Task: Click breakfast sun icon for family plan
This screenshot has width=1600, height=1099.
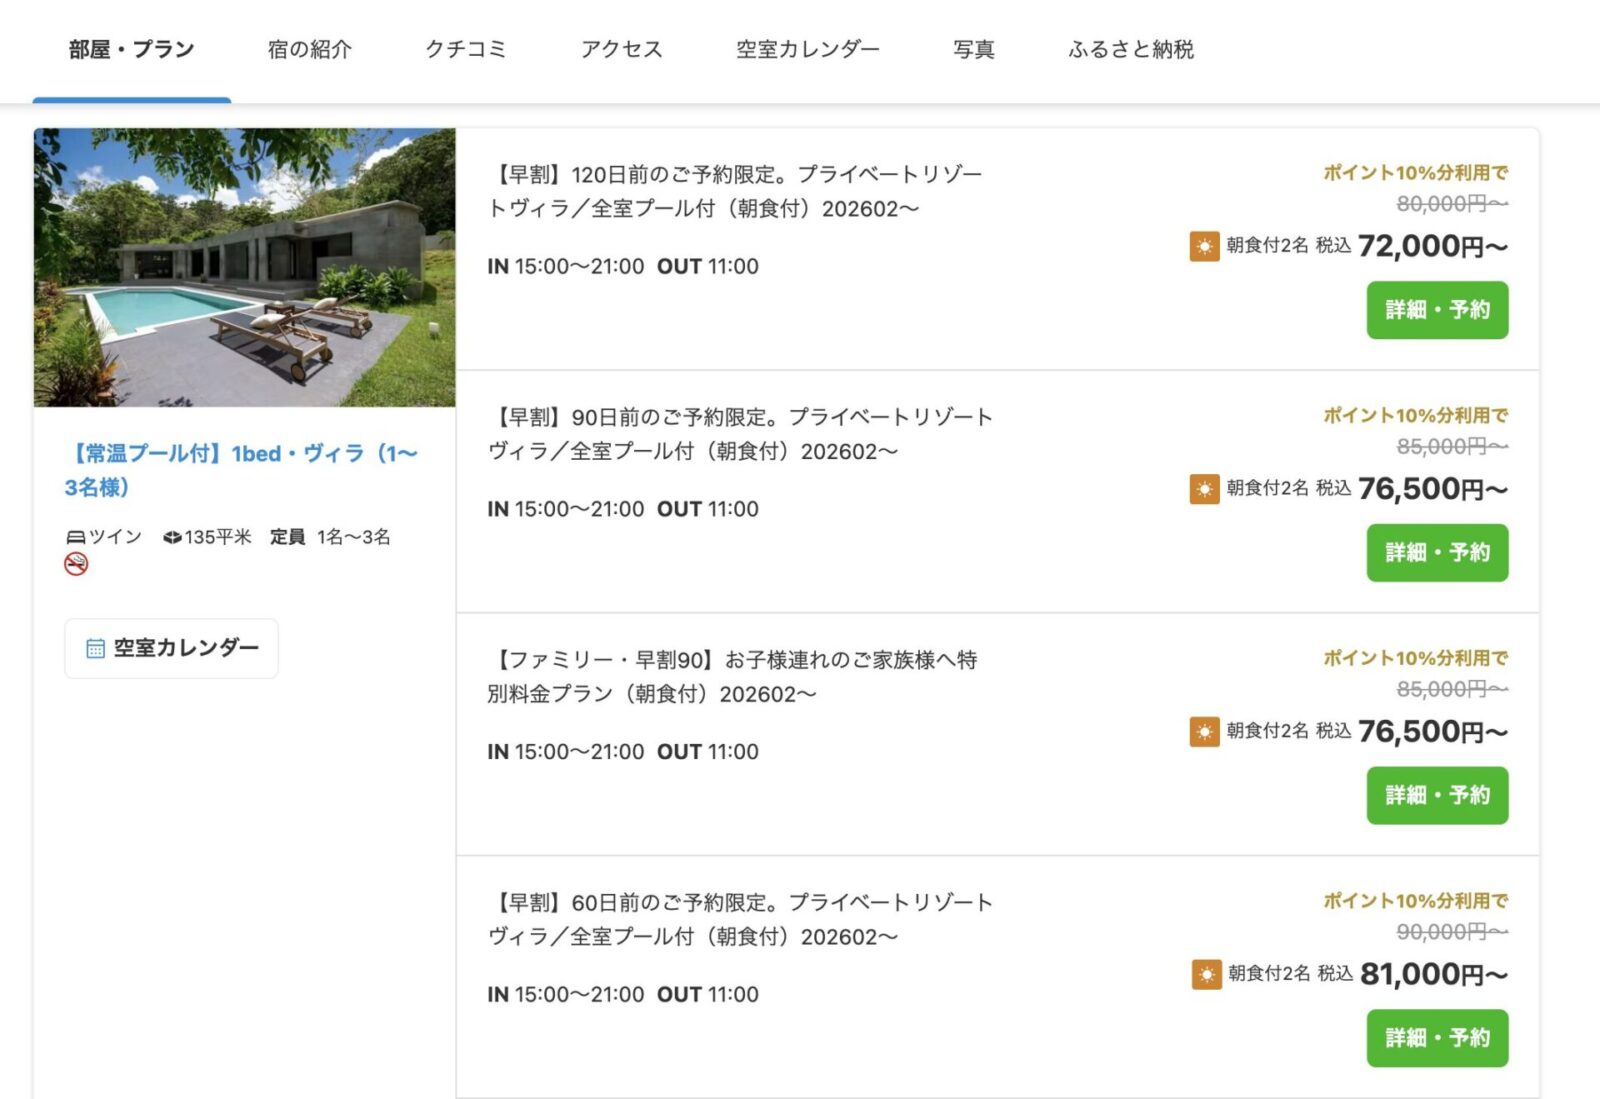Action: 1204,732
